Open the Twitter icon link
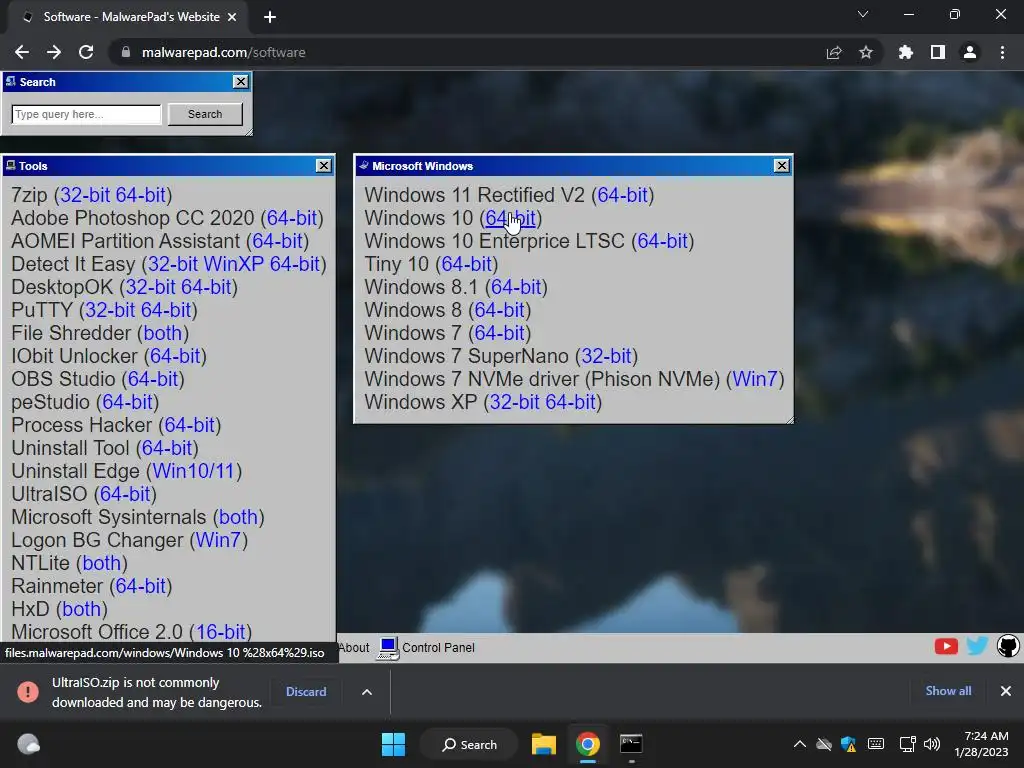Viewport: 1024px width, 768px height. pyautogui.click(x=977, y=647)
